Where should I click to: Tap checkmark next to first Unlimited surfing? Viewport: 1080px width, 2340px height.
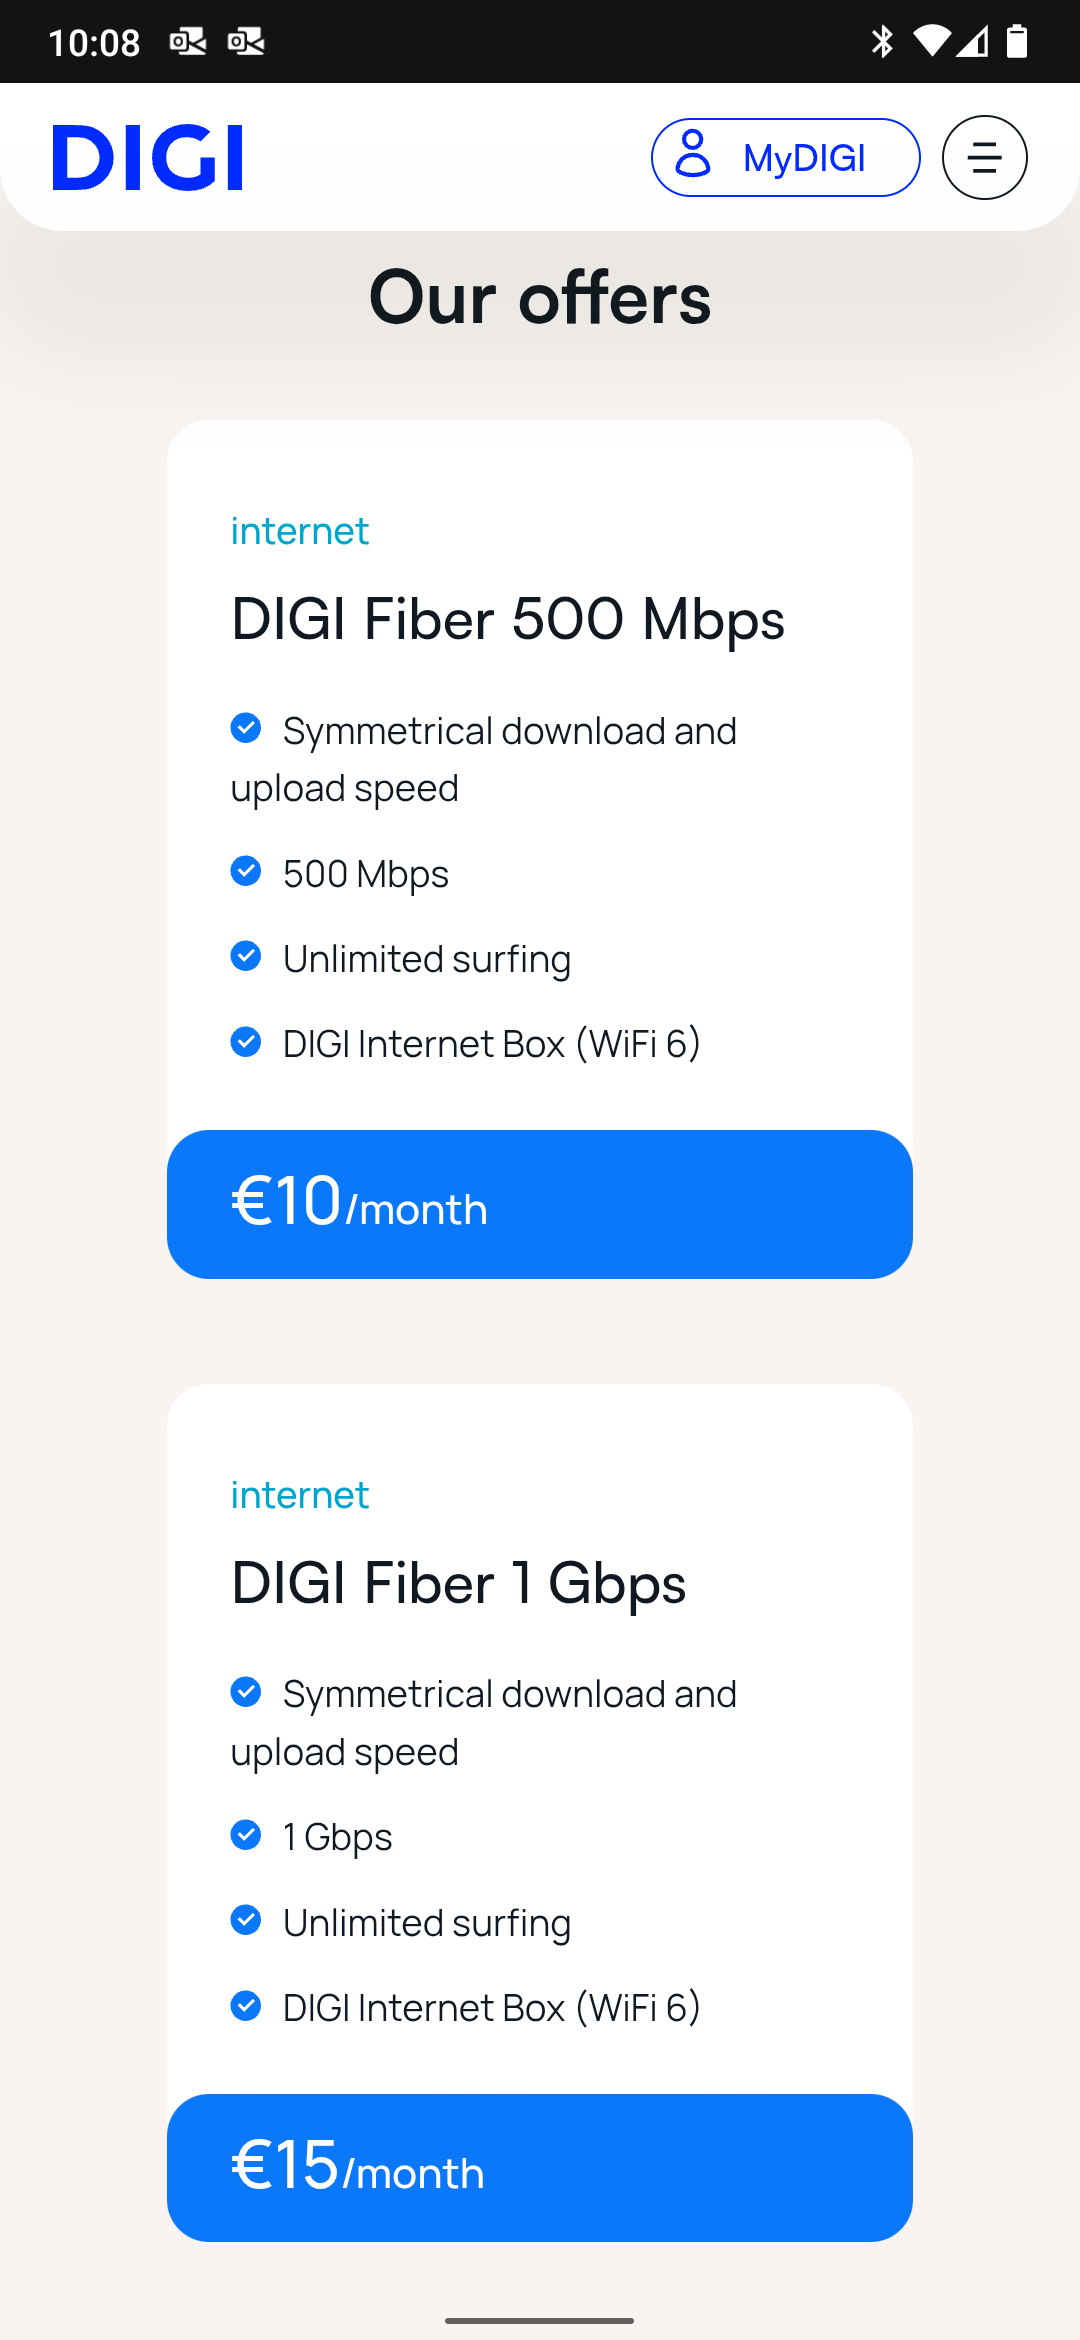tap(246, 956)
